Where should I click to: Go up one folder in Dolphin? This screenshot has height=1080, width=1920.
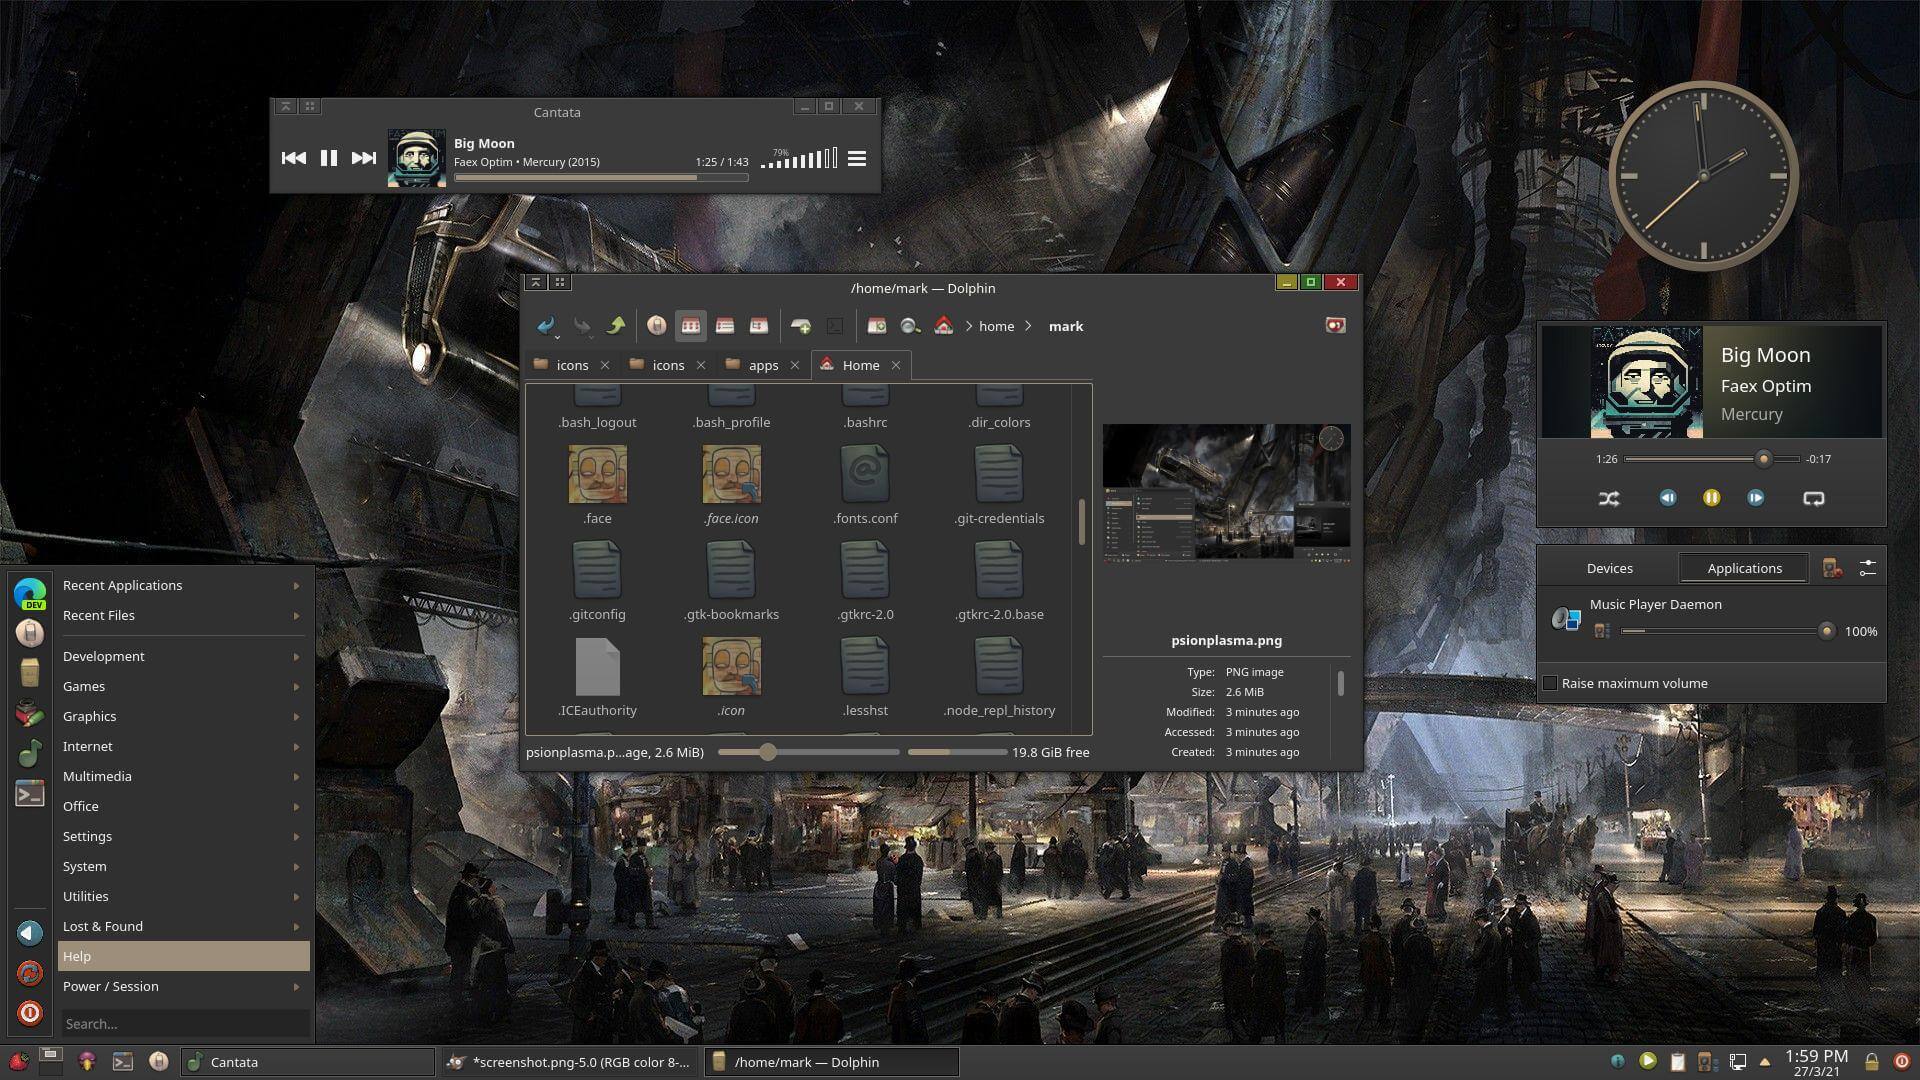click(x=616, y=326)
